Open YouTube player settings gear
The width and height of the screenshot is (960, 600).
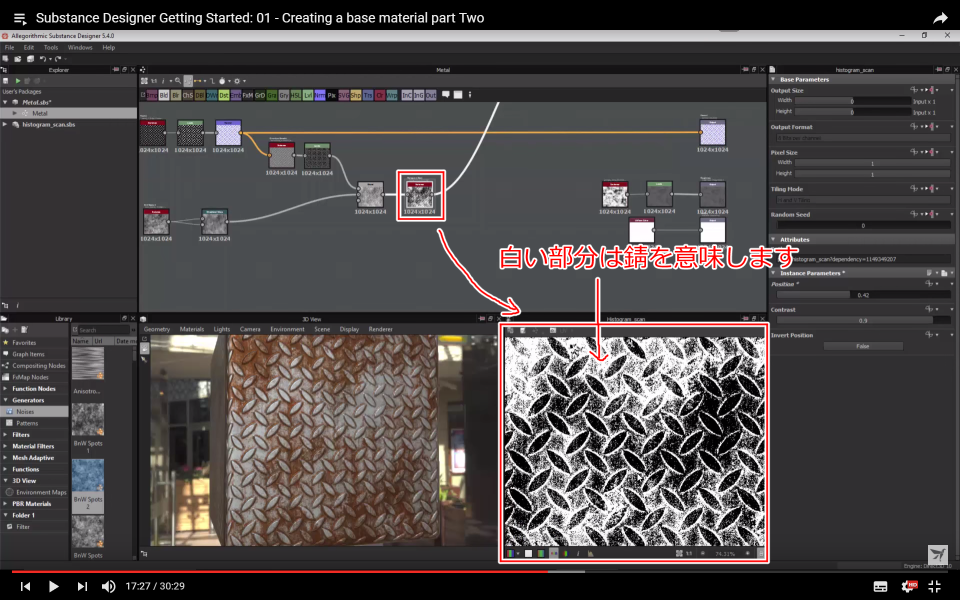909,586
